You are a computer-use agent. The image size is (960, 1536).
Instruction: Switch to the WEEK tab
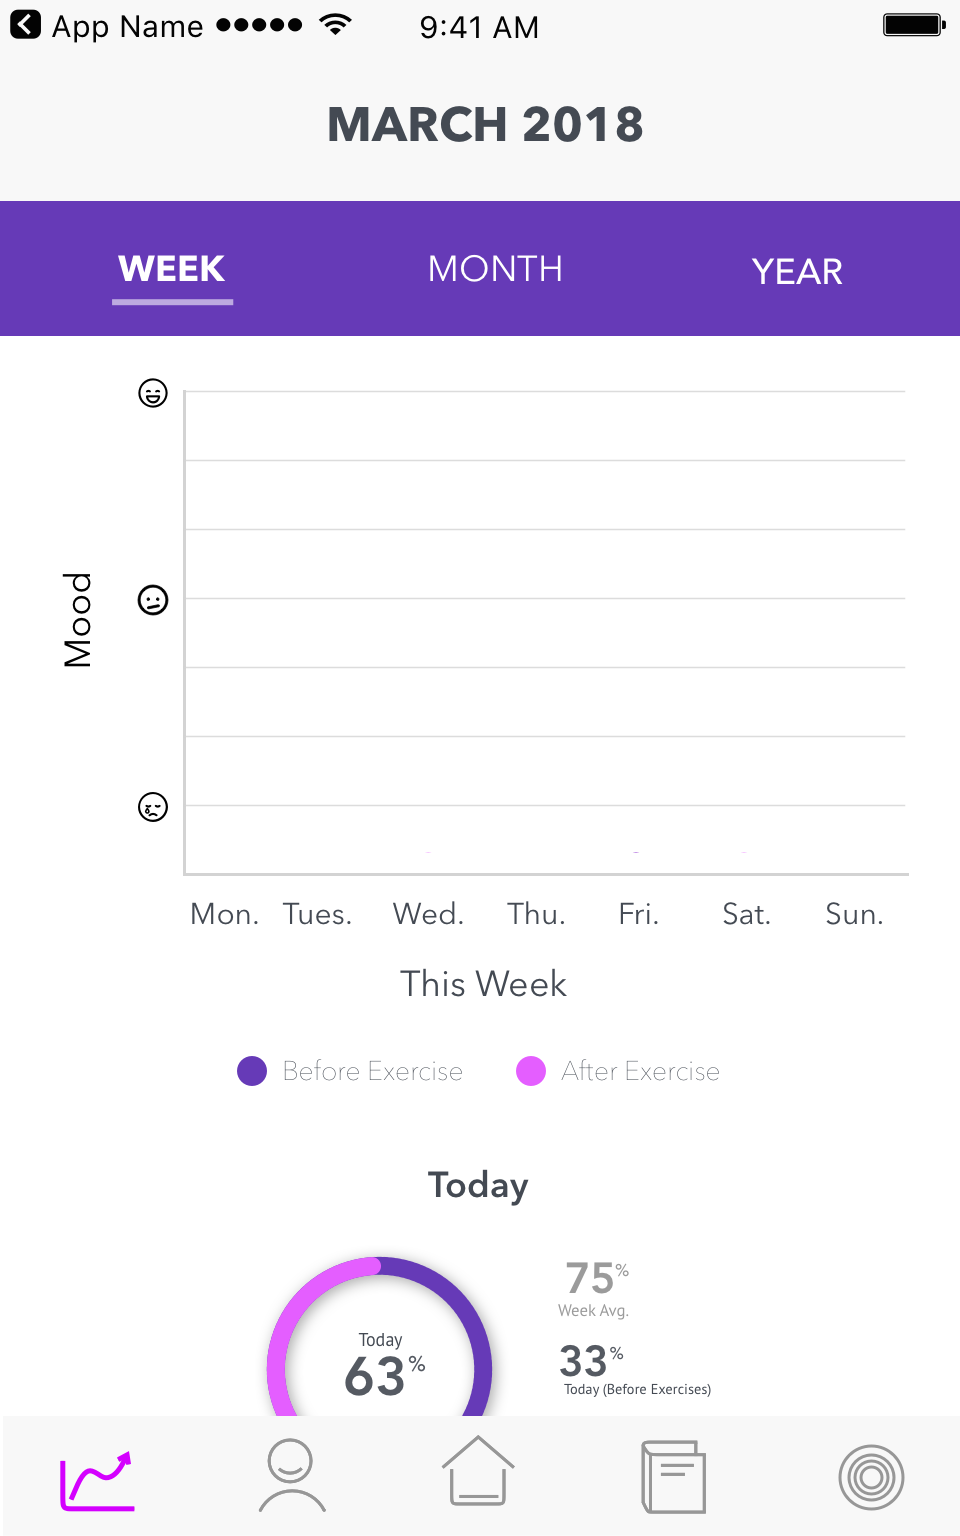(172, 269)
